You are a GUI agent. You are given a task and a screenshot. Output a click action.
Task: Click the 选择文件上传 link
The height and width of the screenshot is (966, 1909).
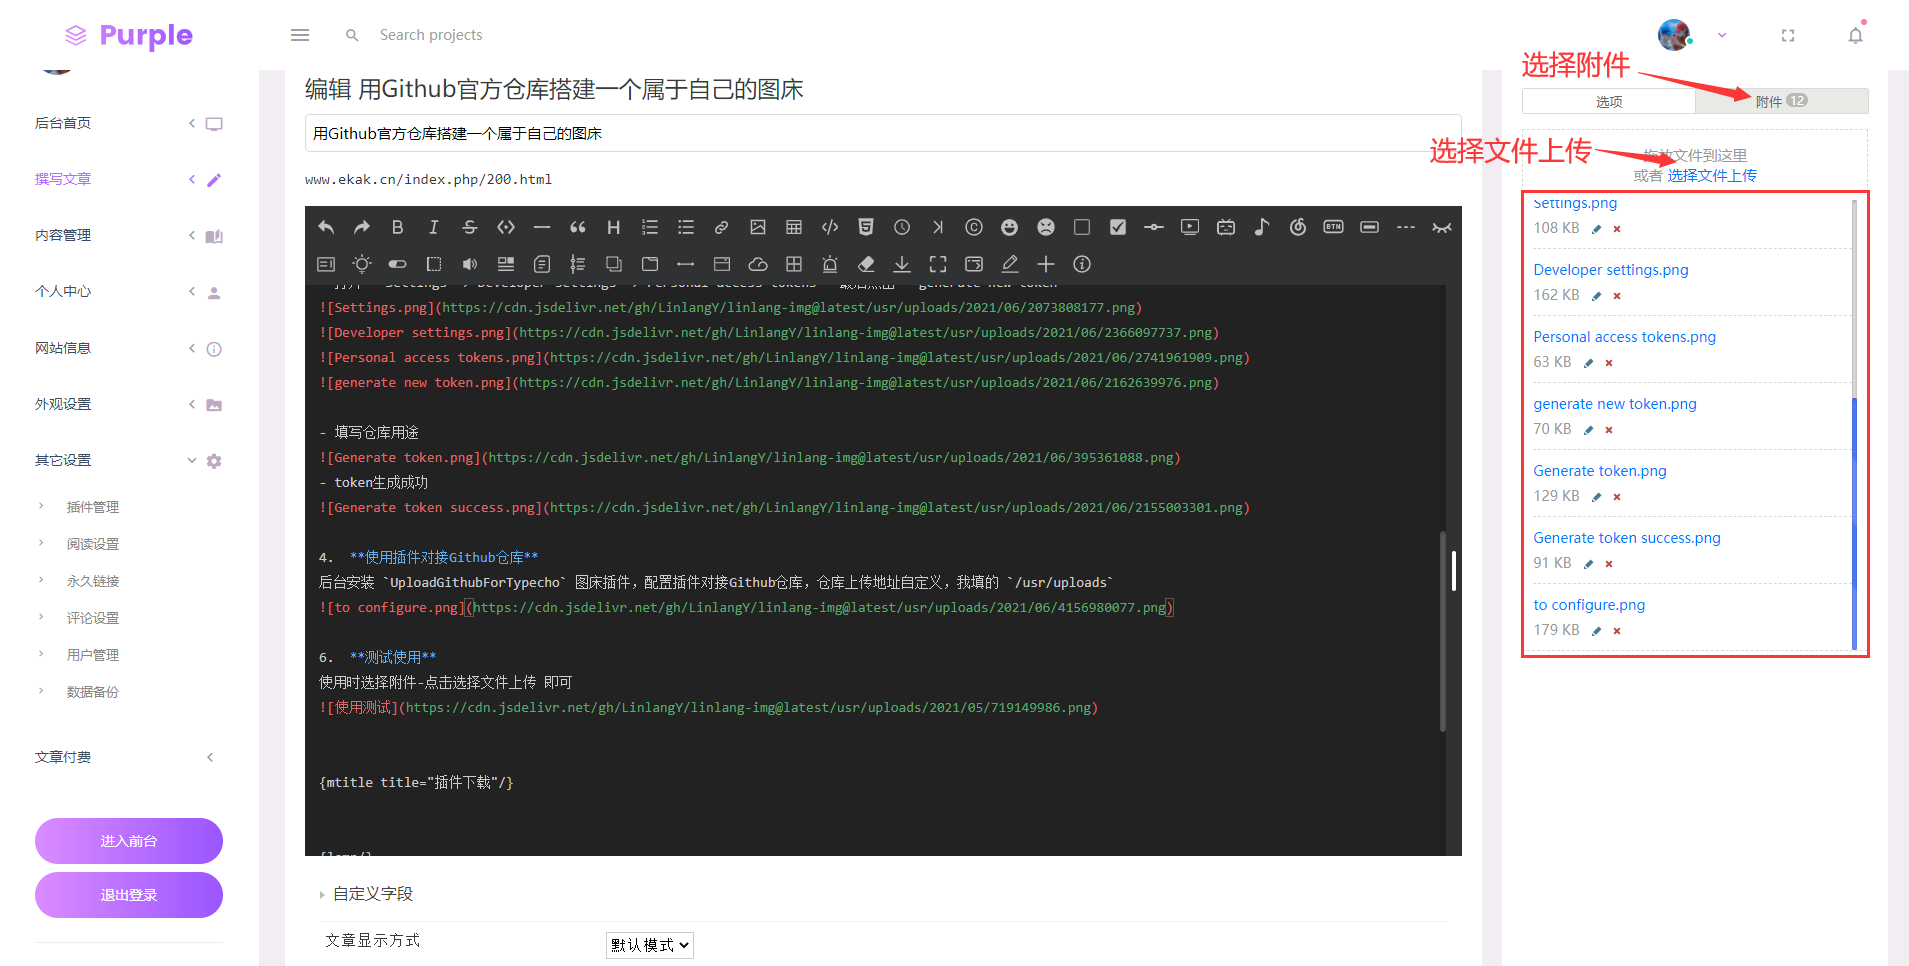(x=1712, y=175)
